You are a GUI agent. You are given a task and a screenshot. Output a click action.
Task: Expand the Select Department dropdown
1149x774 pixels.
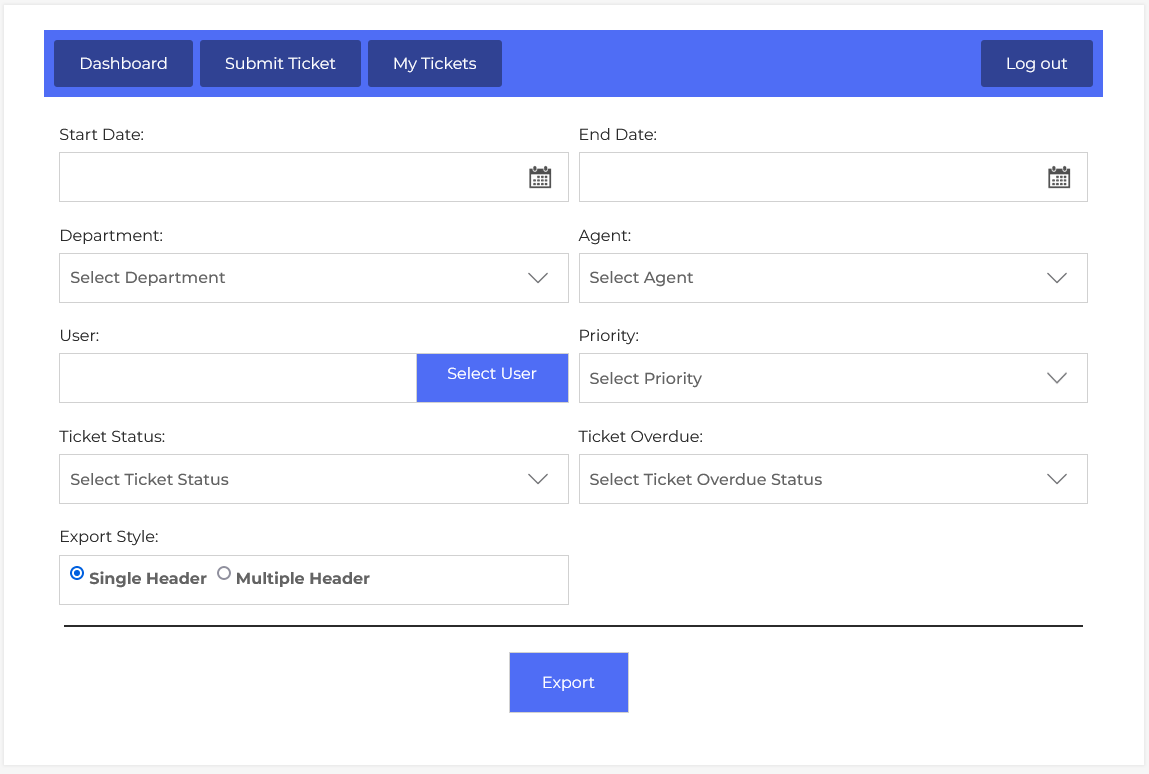[x=300, y=278]
